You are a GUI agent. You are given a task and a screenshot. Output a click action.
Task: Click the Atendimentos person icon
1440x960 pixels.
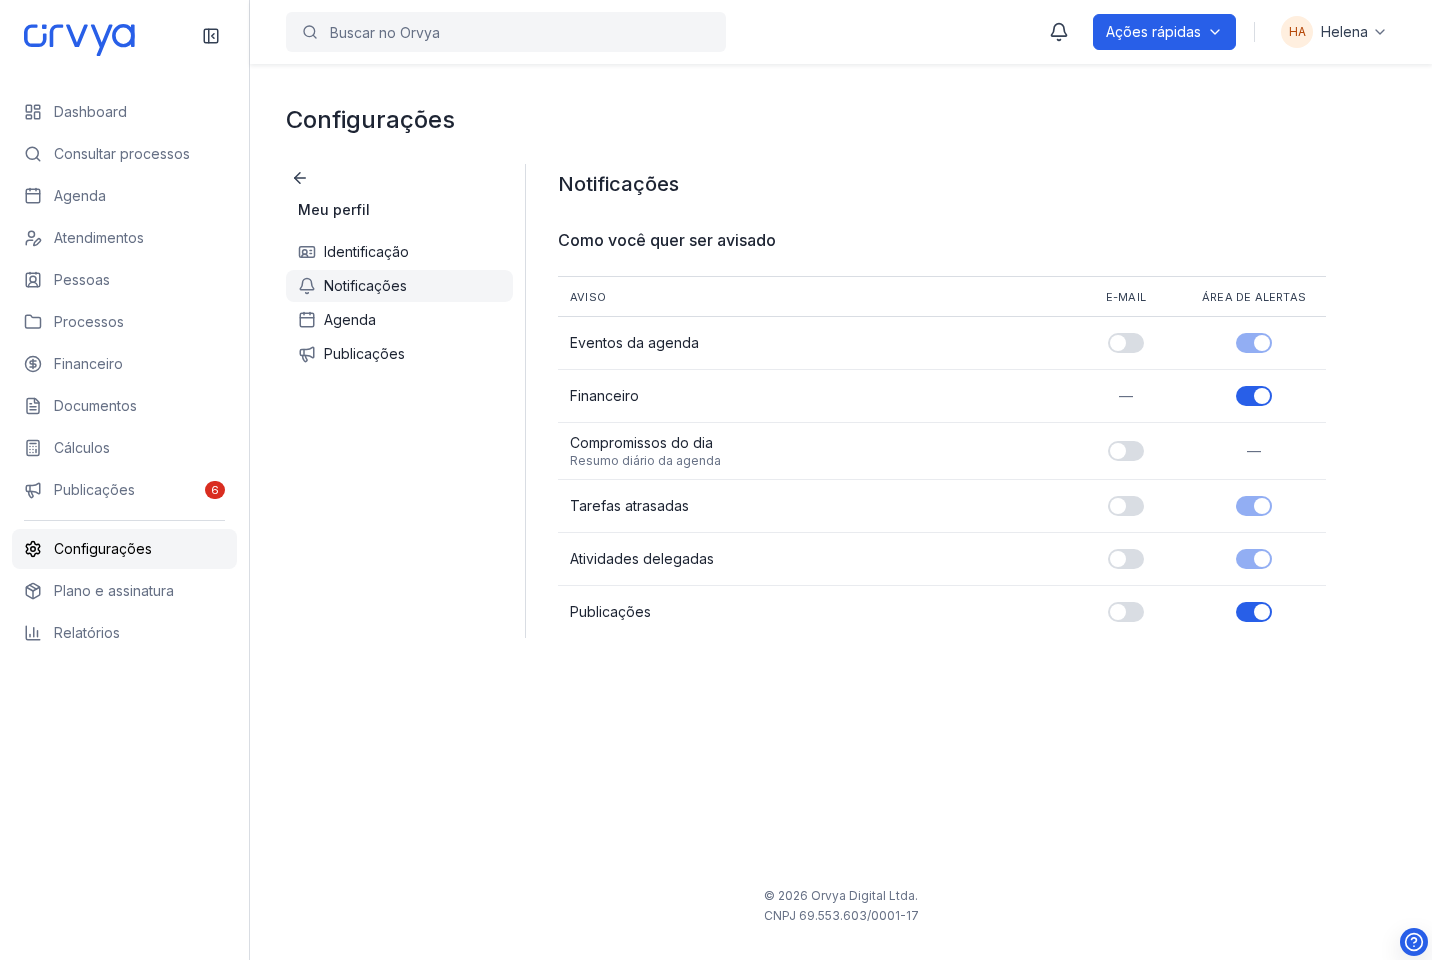pos(33,238)
